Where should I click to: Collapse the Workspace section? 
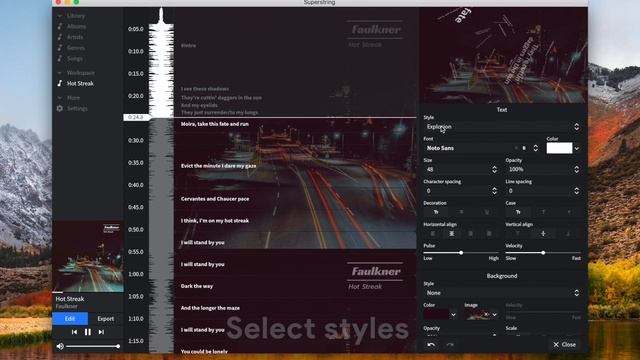click(x=60, y=73)
